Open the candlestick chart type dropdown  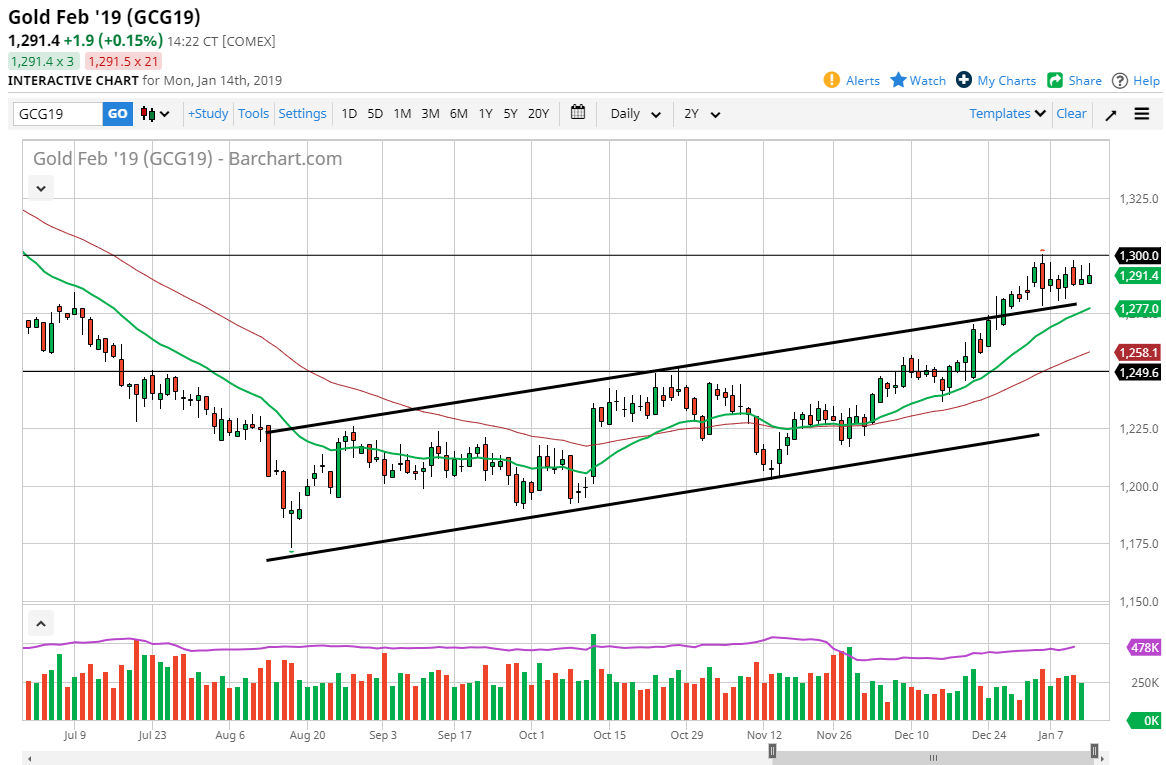coord(155,114)
